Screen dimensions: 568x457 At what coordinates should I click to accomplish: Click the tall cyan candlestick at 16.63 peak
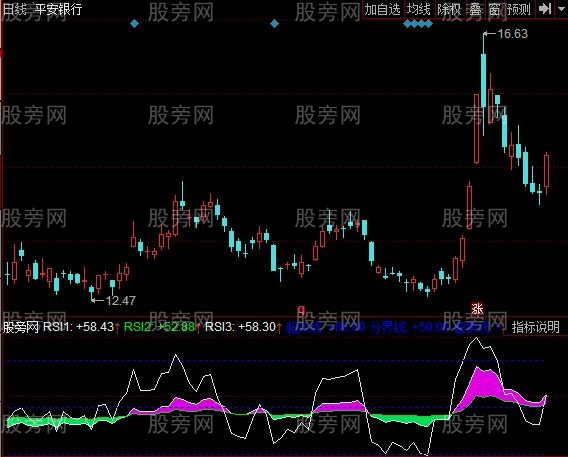pyautogui.click(x=484, y=80)
